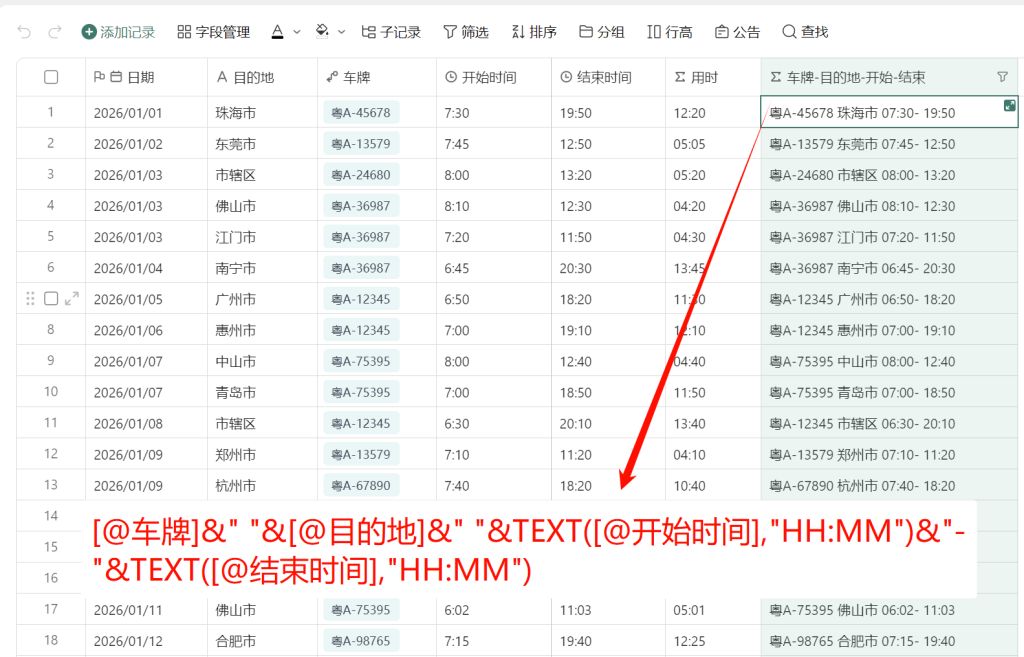This screenshot has height=657, width=1024.
Task: Select the 粤A-67890 license plate tag
Action: coord(361,485)
